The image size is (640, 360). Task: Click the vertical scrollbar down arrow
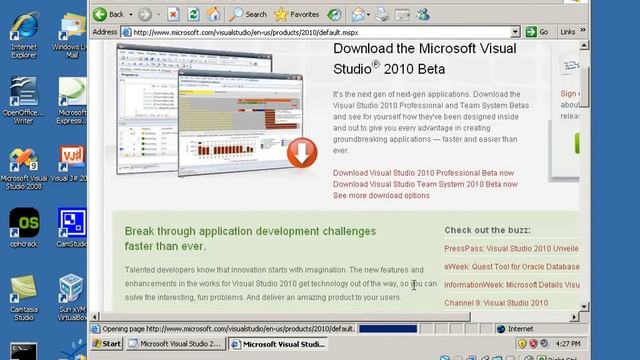click(x=584, y=307)
